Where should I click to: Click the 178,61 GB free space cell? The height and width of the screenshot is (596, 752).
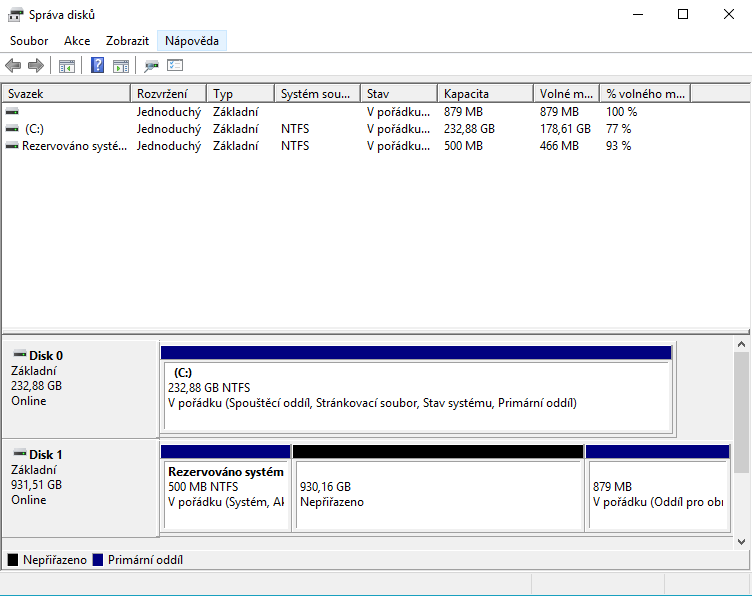tap(565, 129)
